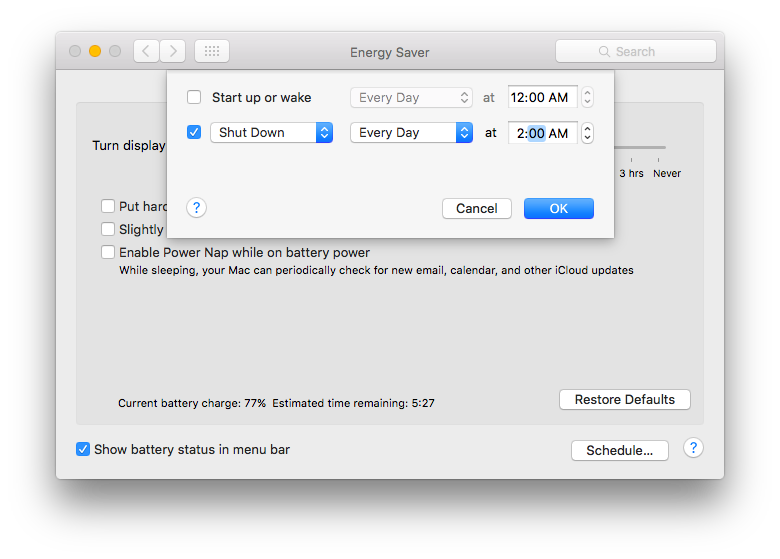Screen dimensions: 780x559
Task: Click the Restore Defaults button
Action: point(624,399)
